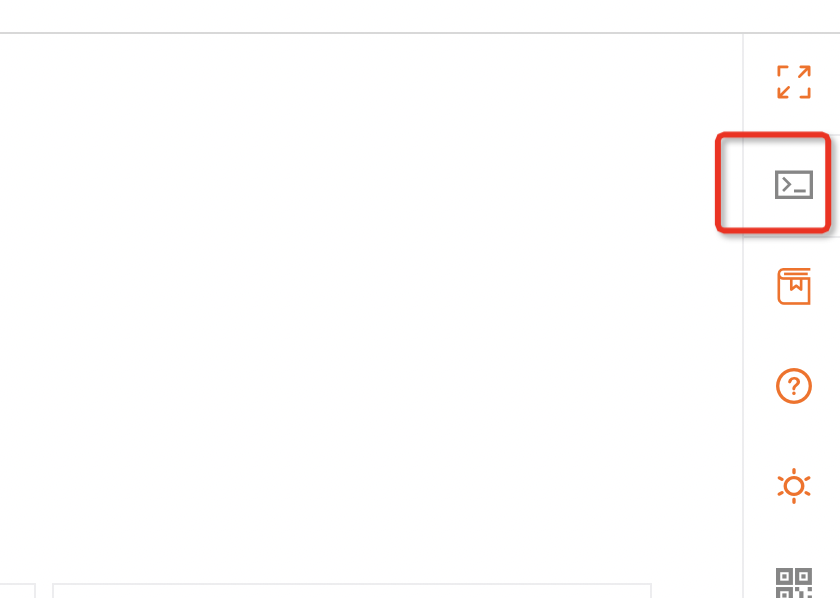Open the terminal console icon
840x598 pixels.
pos(793,184)
